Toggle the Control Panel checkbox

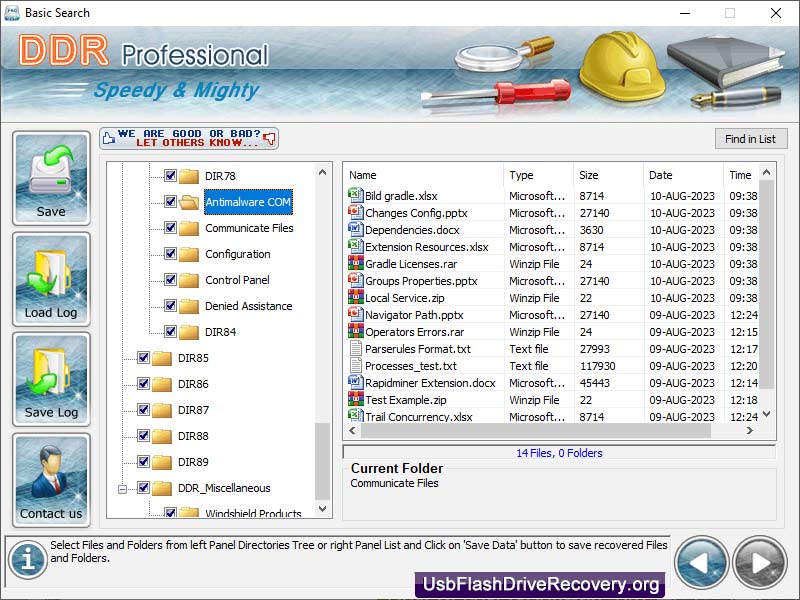pos(170,280)
